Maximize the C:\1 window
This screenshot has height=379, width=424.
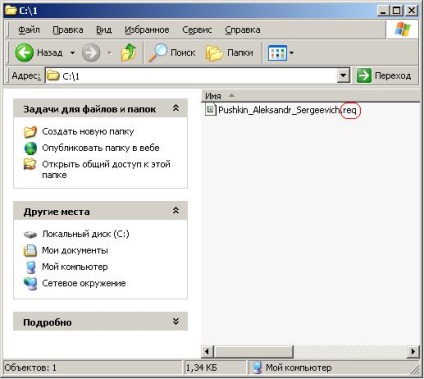click(396, 11)
